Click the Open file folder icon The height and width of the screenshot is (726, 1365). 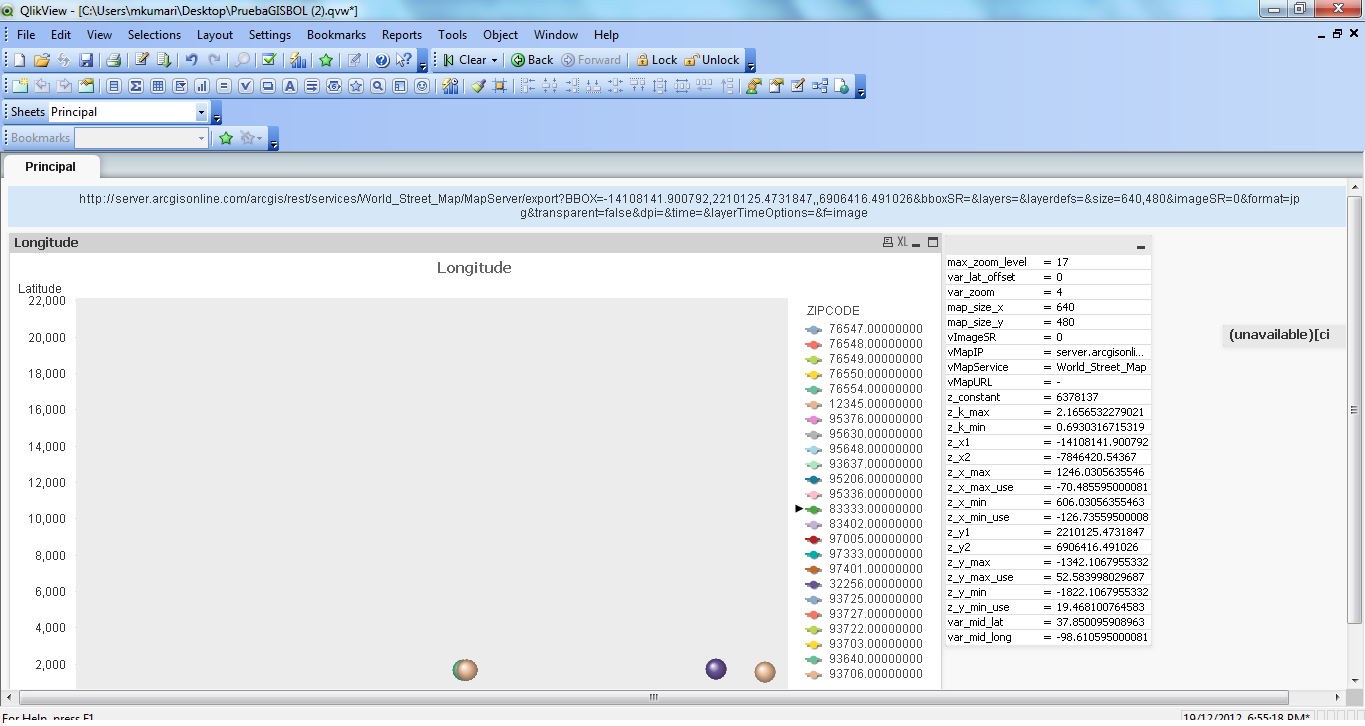[42, 60]
